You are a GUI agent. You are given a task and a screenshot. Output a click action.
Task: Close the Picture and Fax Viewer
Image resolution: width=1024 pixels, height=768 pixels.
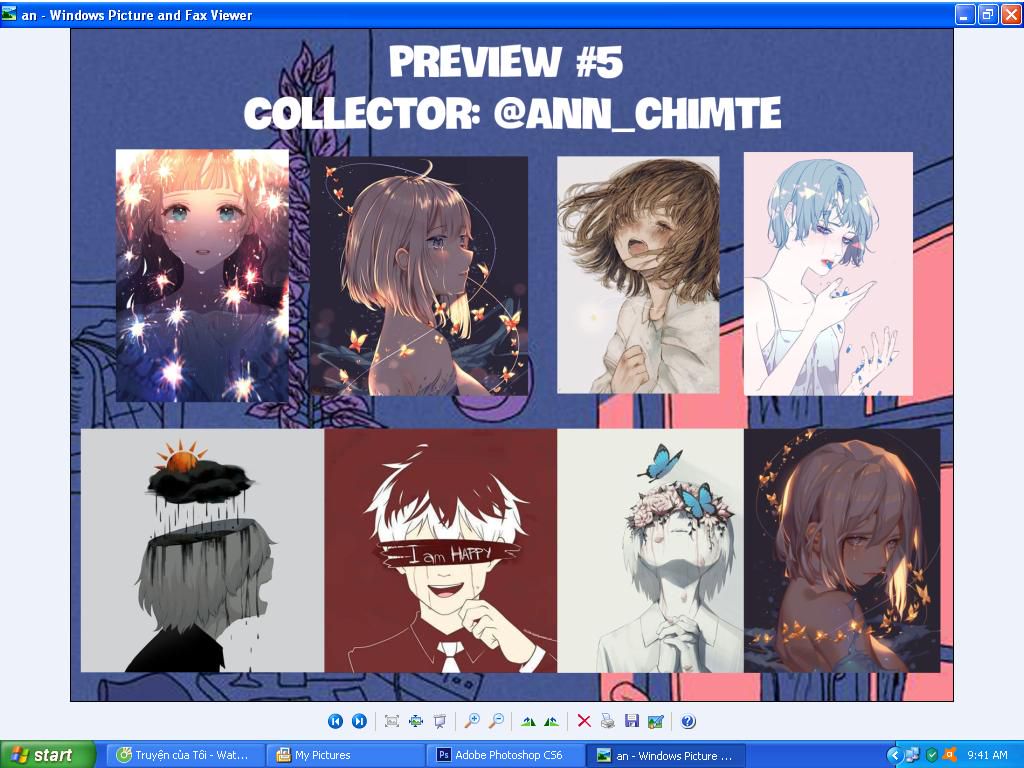pos(1010,14)
